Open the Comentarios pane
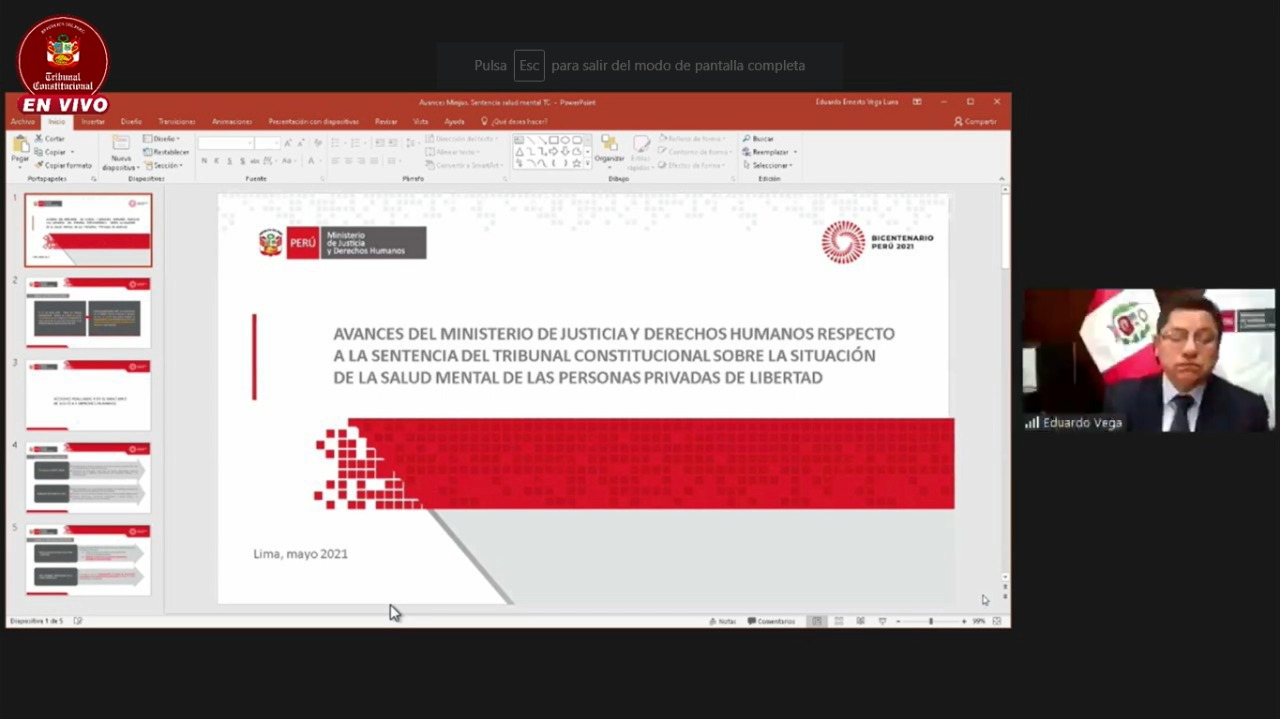This screenshot has width=1280, height=719. pos(771,621)
